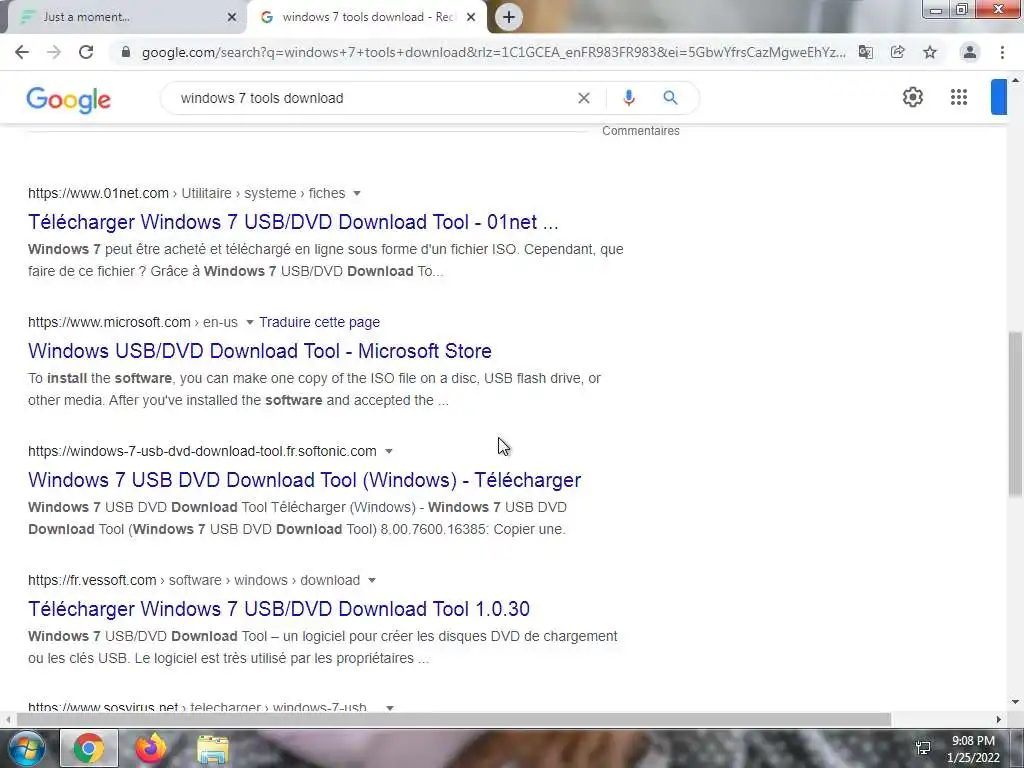Click the https://fr.vessoft.com breadcrumb
Image resolution: width=1024 pixels, height=768 pixels.
coord(194,580)
